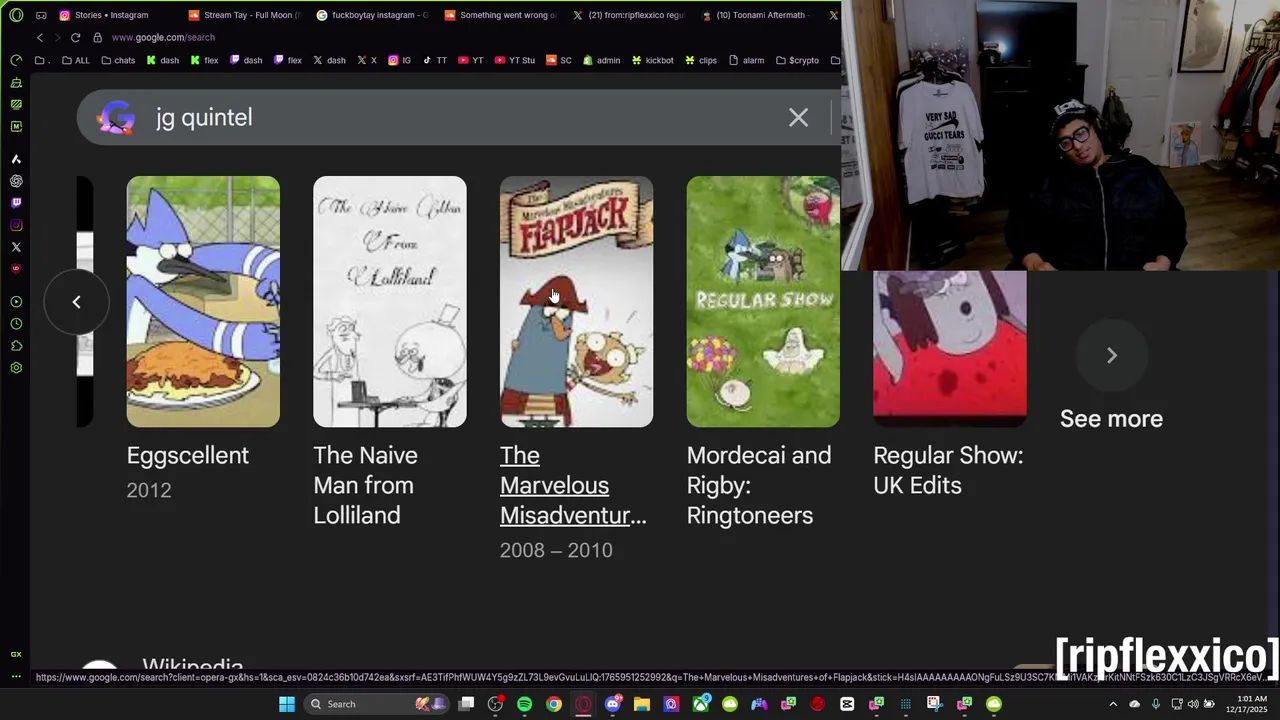Switch to from:ripflexxico X tab
The height and width of the screenshot is (720, 1280).
[629, 15]
